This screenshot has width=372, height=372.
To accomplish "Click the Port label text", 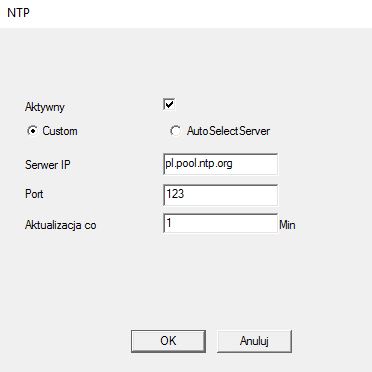I will coord(34,194).
